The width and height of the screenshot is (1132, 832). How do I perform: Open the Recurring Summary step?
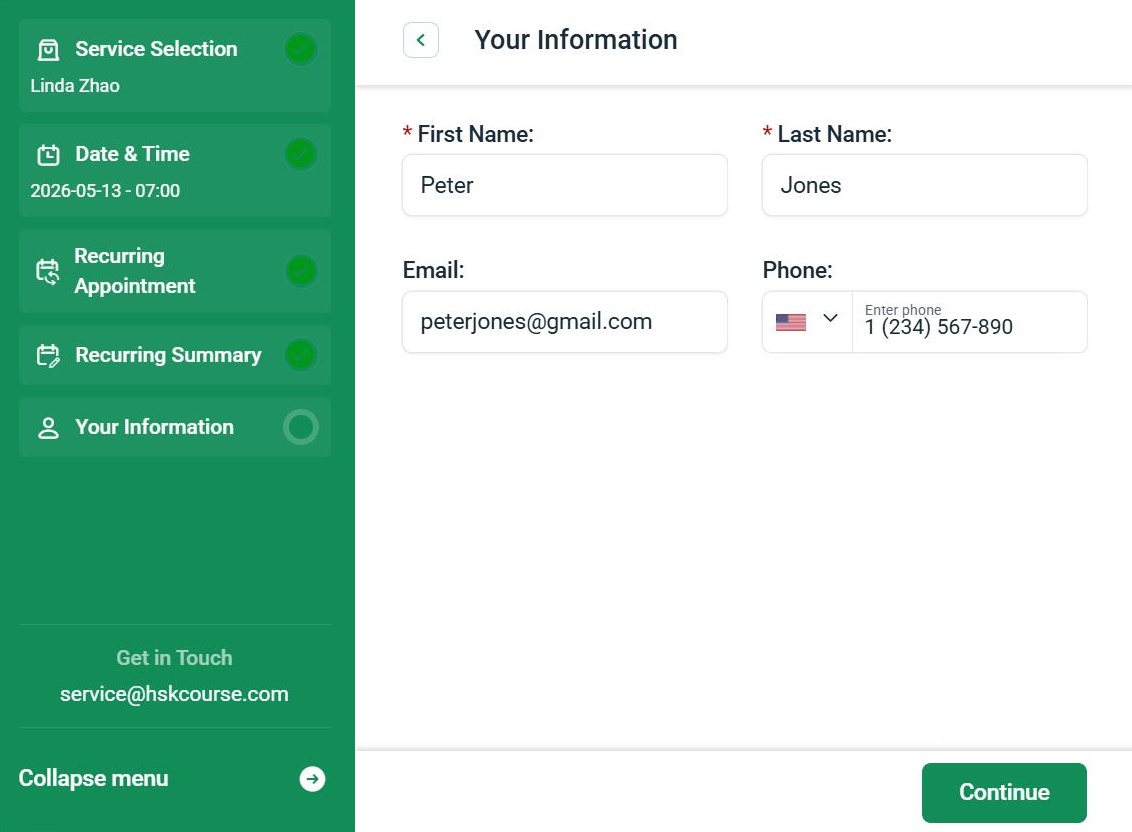click(175, 355)
